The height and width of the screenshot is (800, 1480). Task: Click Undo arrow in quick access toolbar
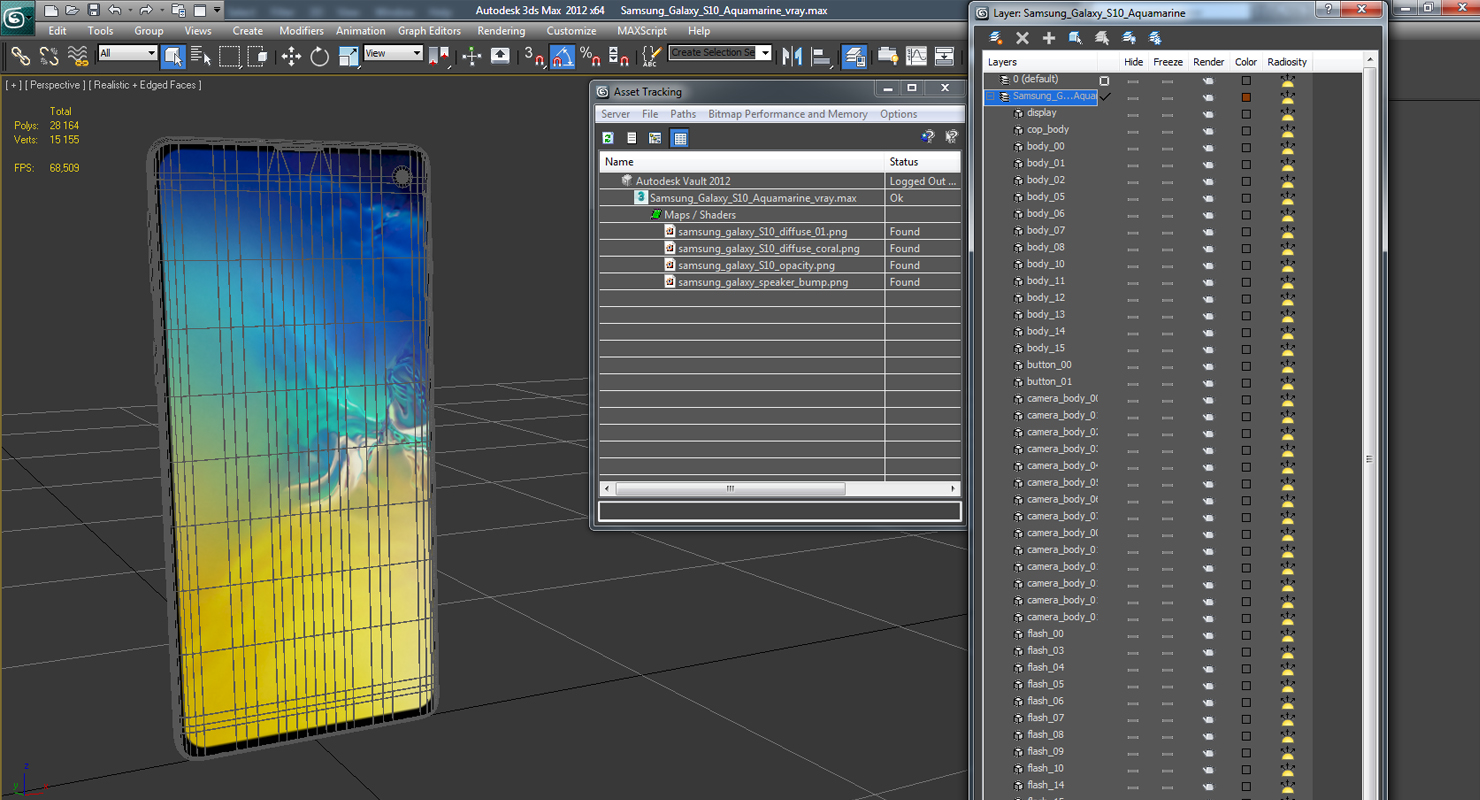coord(114,10)
